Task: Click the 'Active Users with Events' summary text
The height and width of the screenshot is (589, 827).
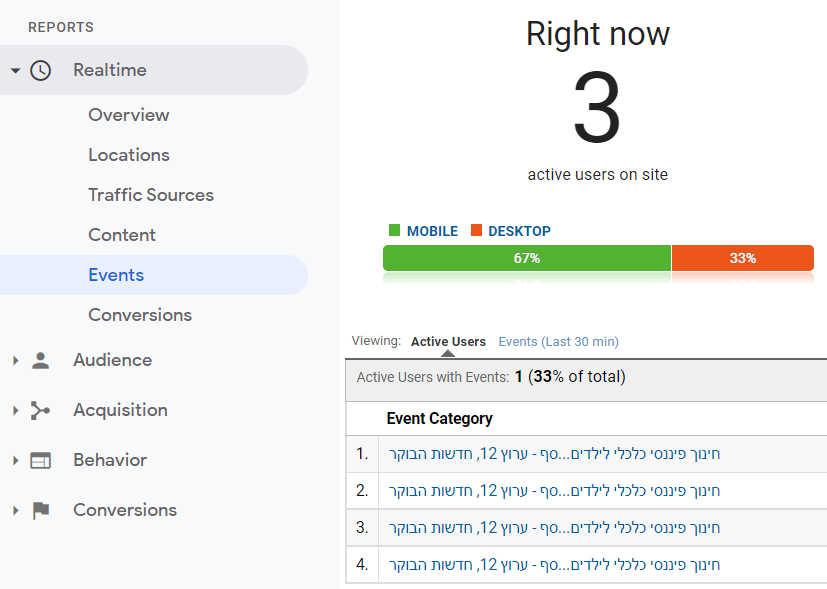Action: click(x=491, y=377)
